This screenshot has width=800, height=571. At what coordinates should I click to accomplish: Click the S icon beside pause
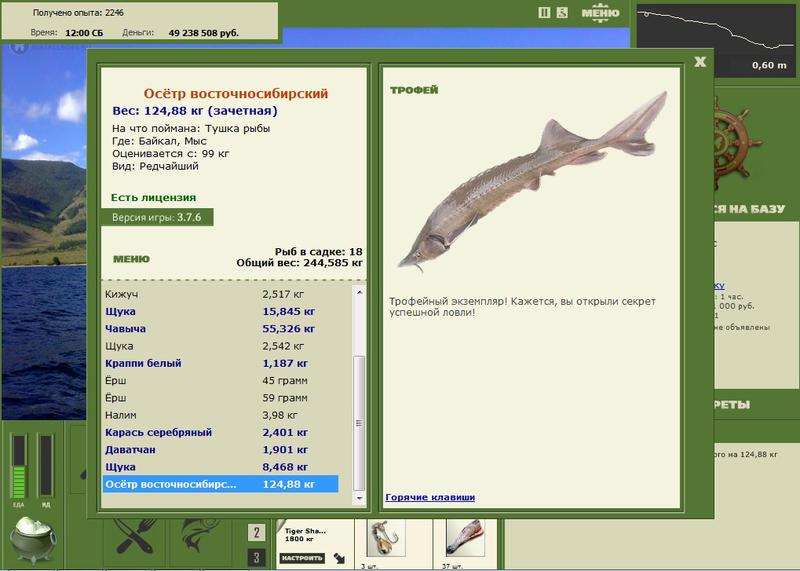click(562, 13)
